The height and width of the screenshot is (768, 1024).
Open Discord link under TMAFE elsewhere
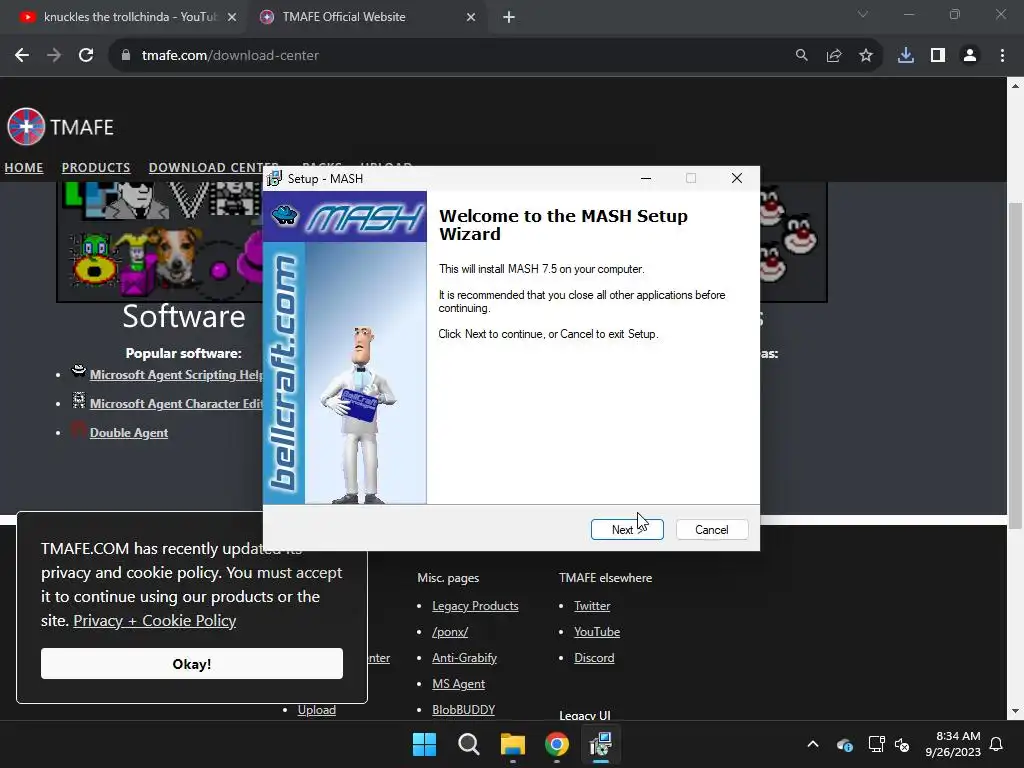(594, 658)
